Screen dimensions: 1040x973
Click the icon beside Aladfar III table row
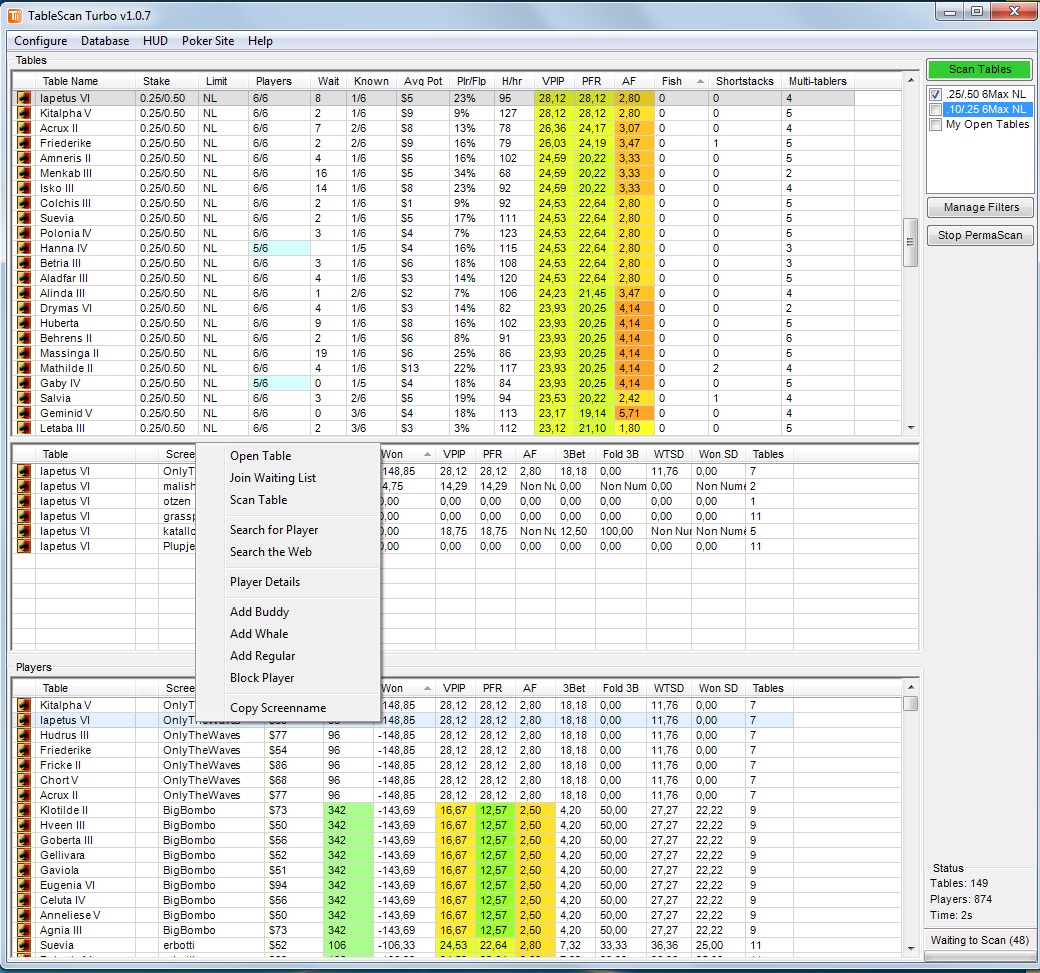(25, 278)
